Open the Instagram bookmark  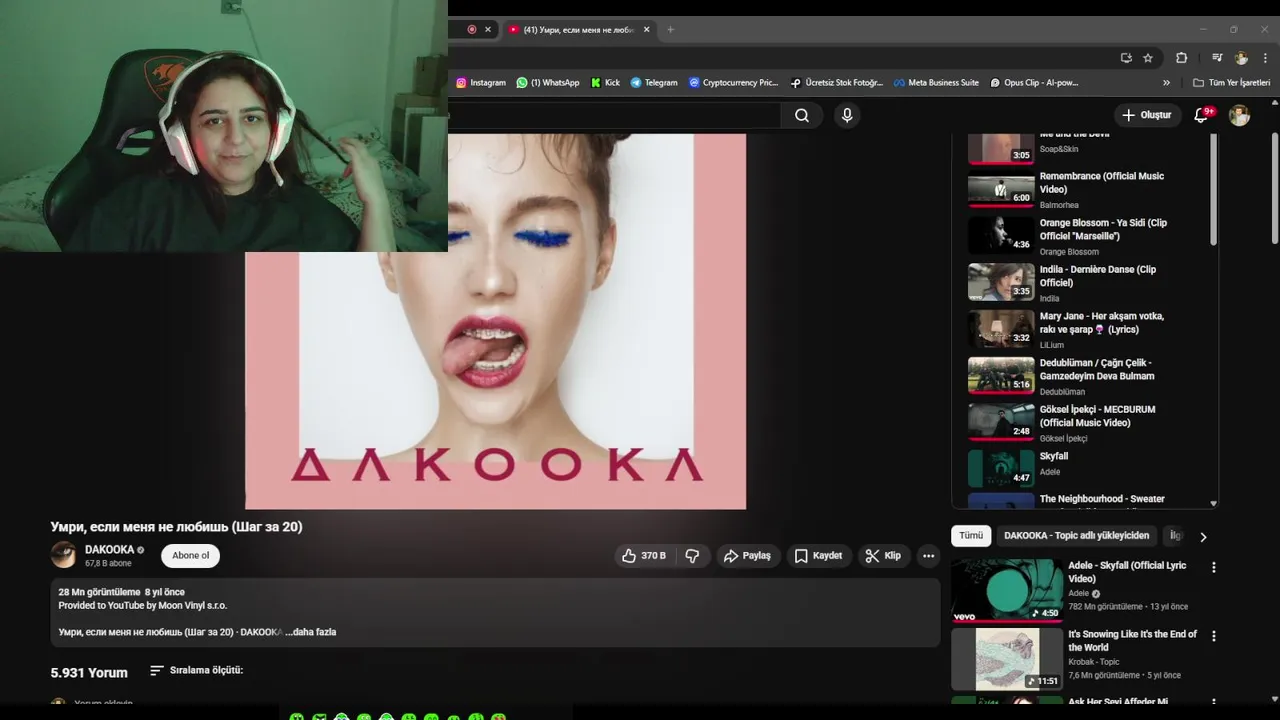click(481, 83)
